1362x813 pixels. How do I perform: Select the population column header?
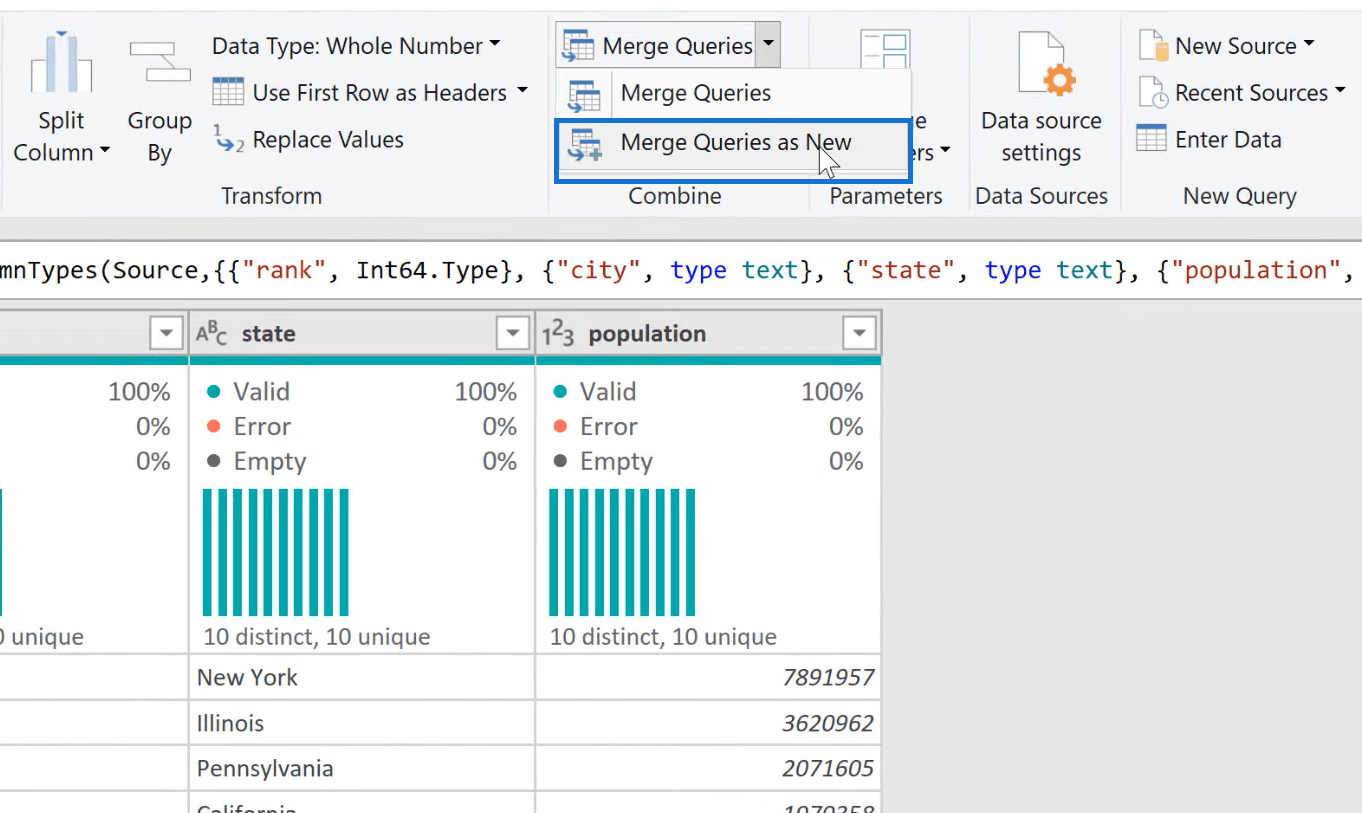(708, 334)
